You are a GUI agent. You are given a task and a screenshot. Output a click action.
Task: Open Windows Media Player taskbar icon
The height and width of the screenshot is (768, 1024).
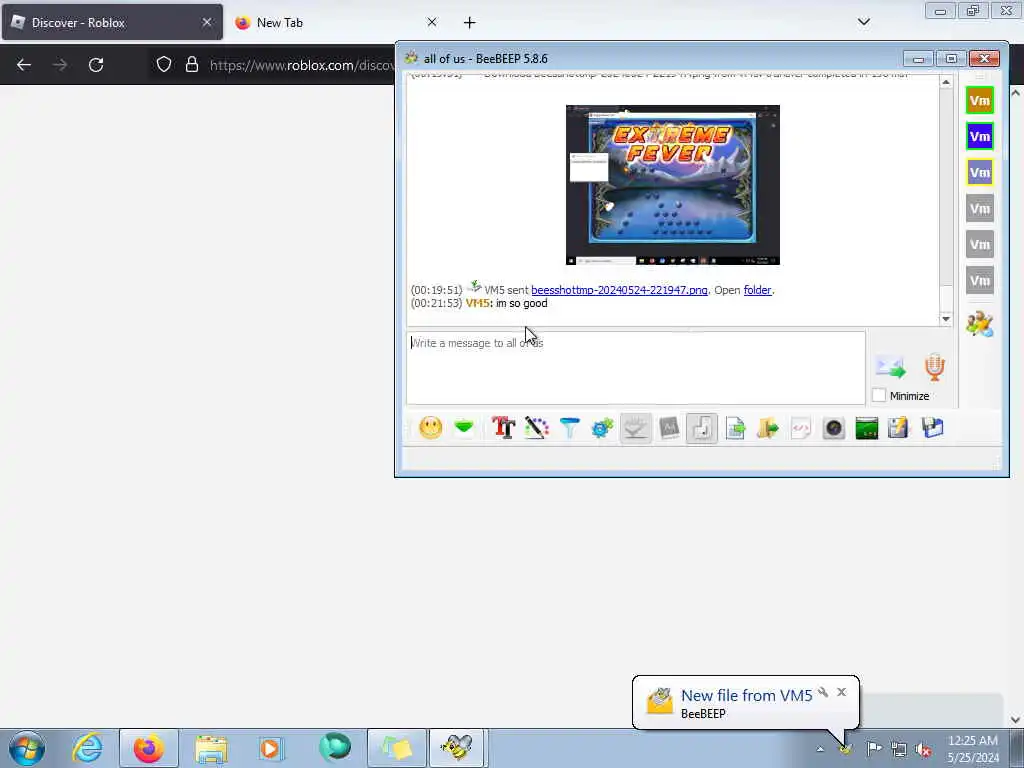point(270,748)
